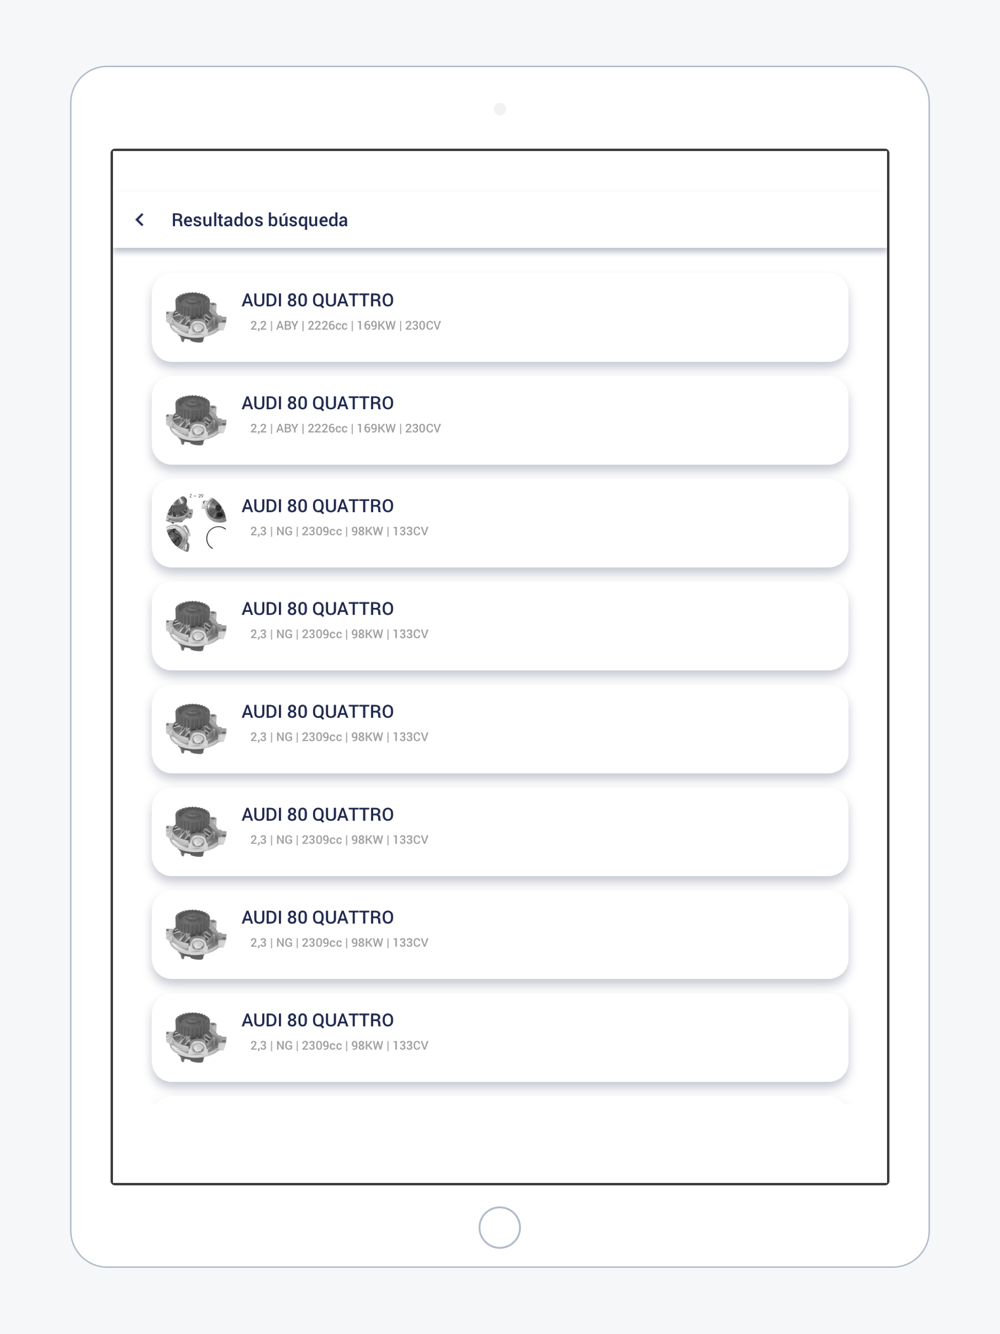Open the seventh AUDI 80 QUATTRO card
This screenshot has height=1334, width=1000.
(x=500, y=935)
